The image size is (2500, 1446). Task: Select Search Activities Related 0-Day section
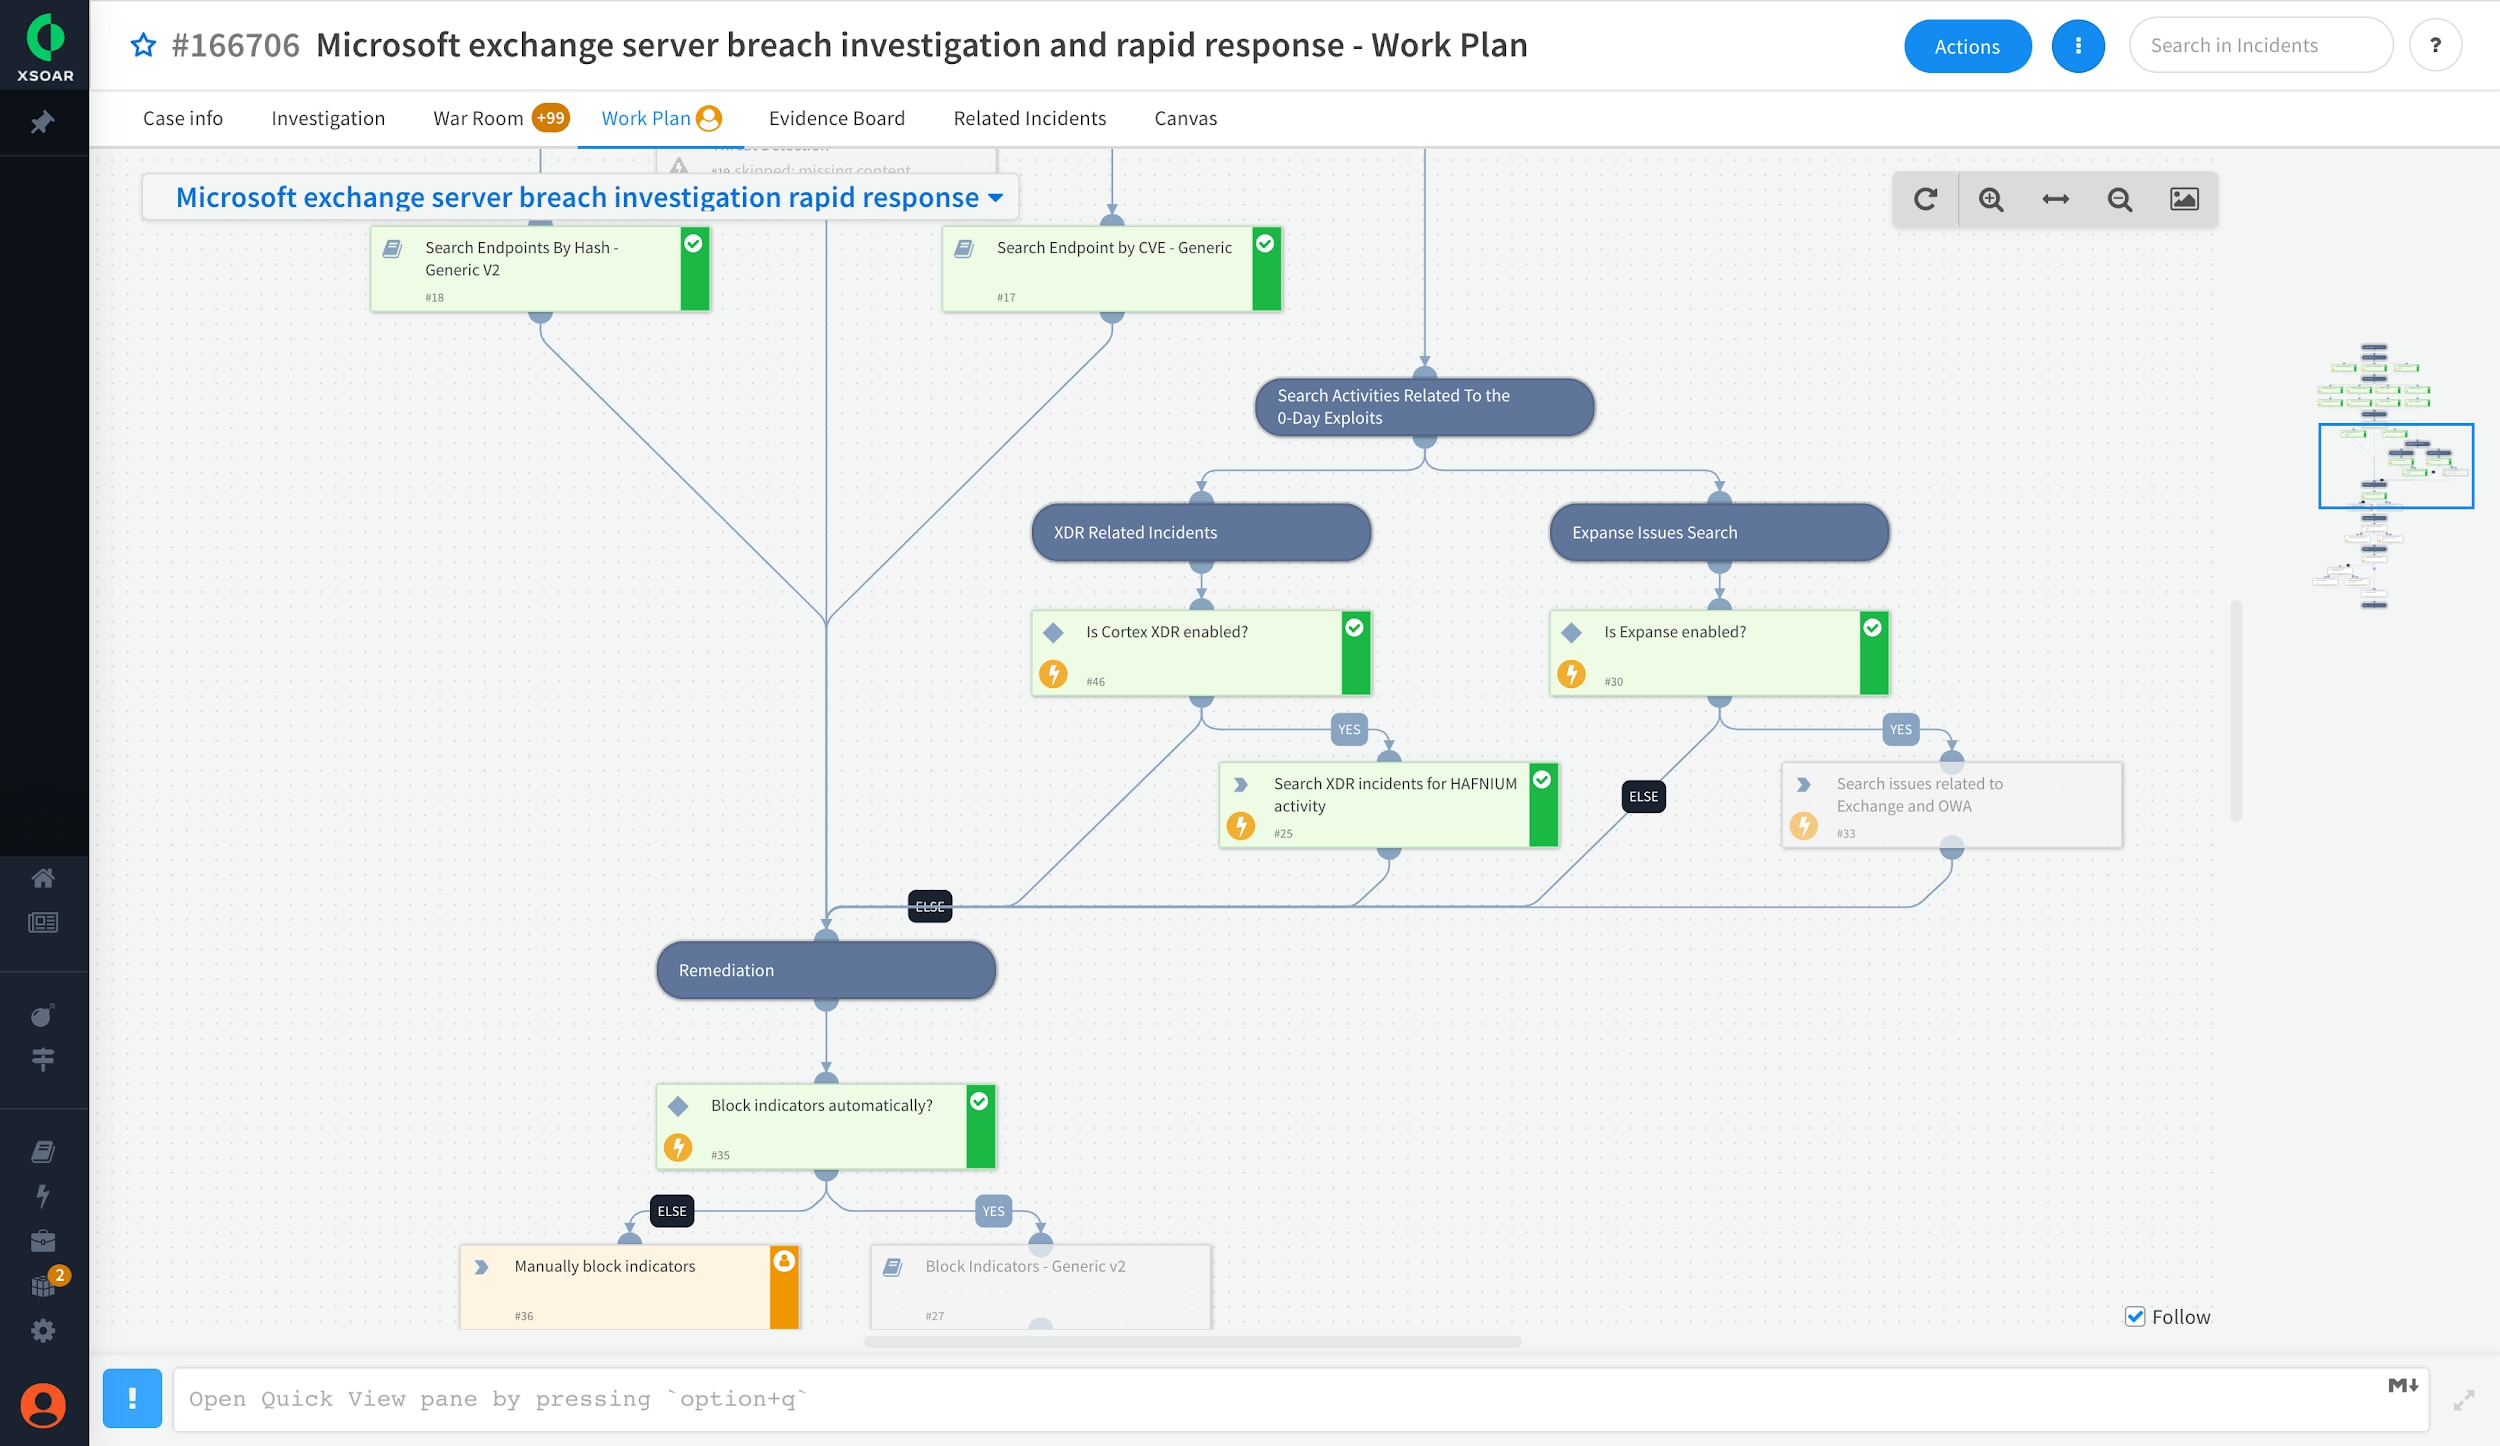point(1424,407)
